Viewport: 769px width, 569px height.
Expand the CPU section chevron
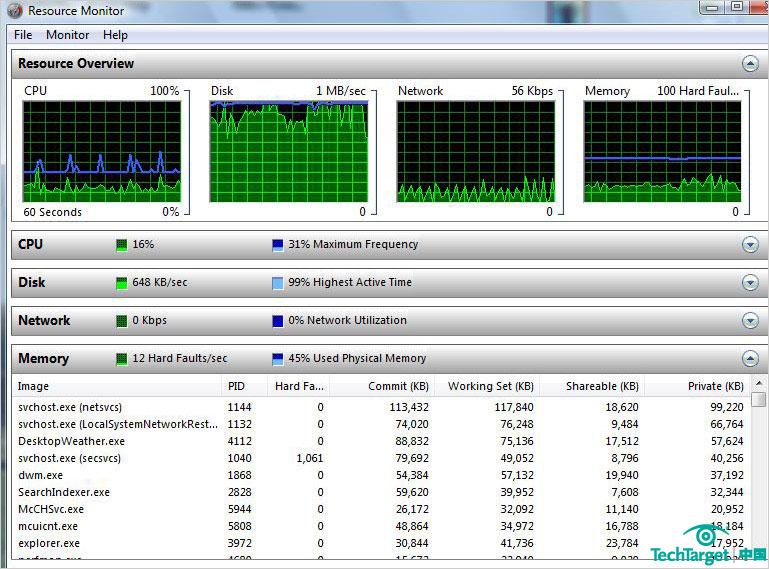coord(750,245)
